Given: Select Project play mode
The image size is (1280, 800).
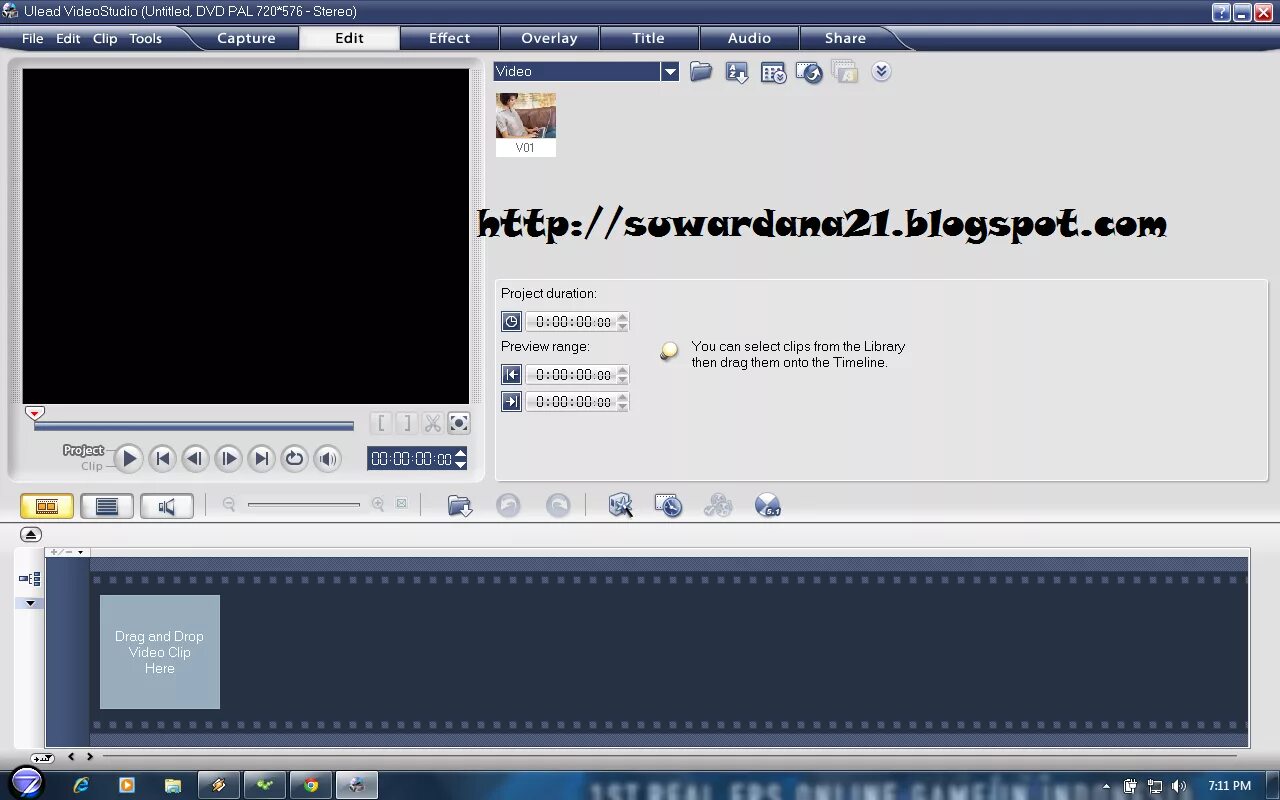Looking at the screenshot, I should (x=84, y=451).
